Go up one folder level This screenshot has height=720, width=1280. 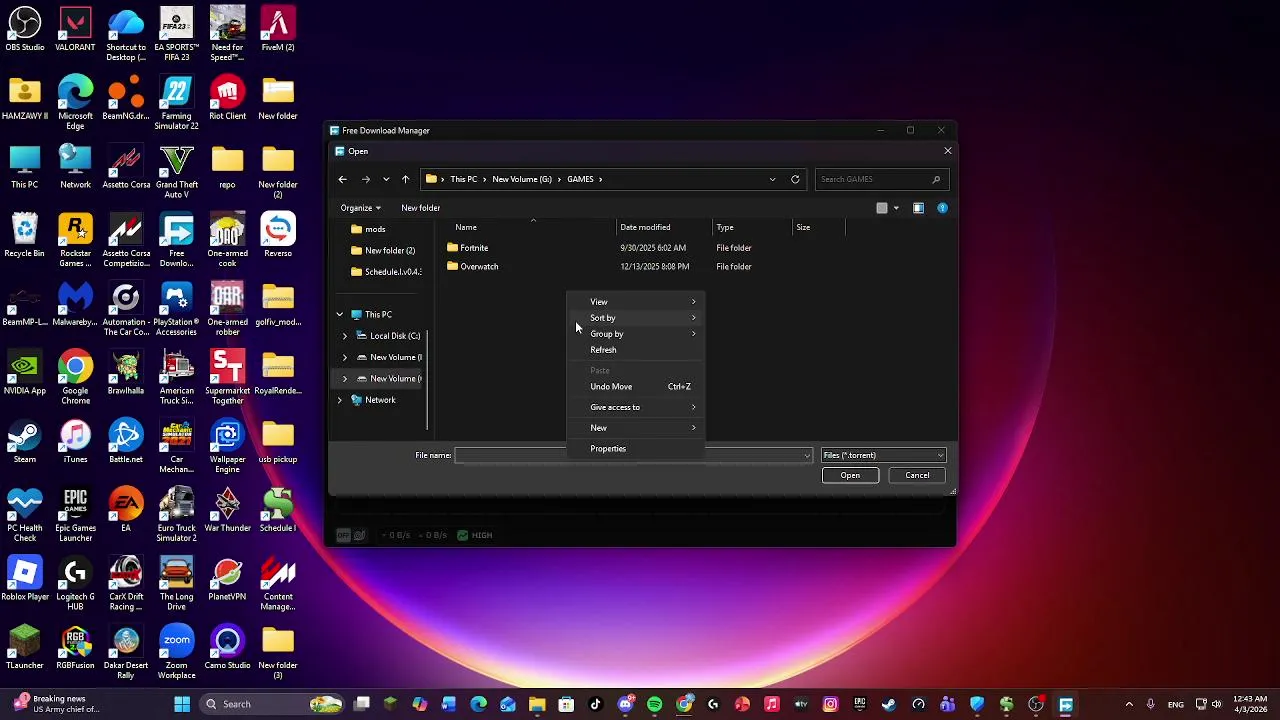click(405, 179)
